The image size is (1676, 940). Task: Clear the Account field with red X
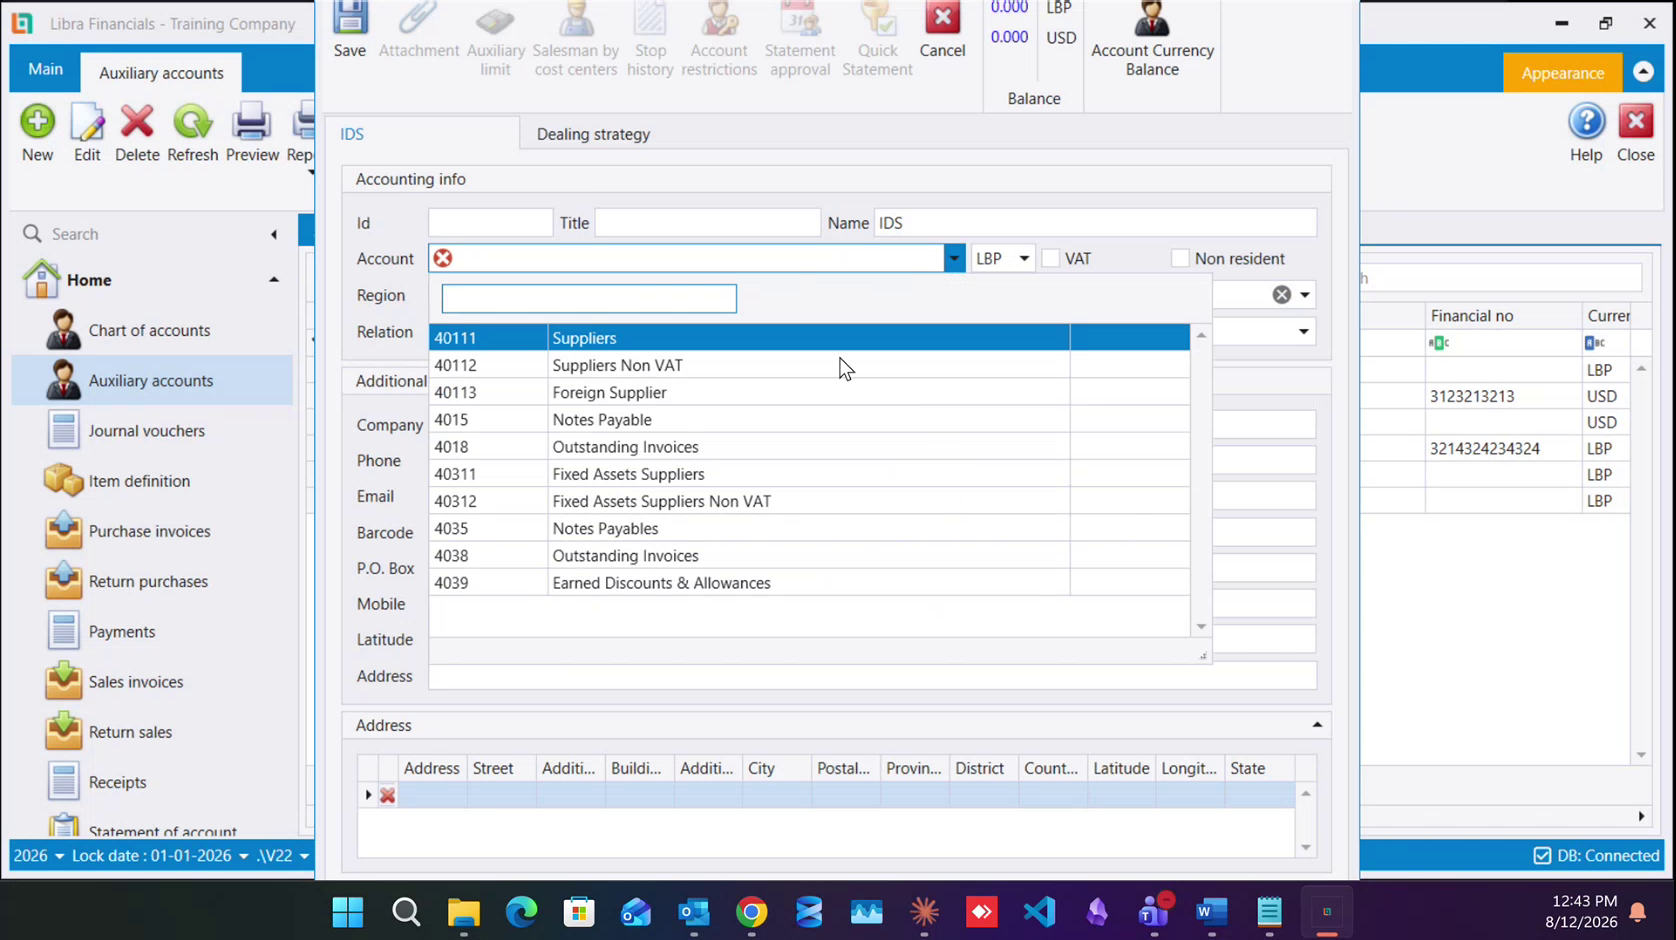click(x=443, y=258)
